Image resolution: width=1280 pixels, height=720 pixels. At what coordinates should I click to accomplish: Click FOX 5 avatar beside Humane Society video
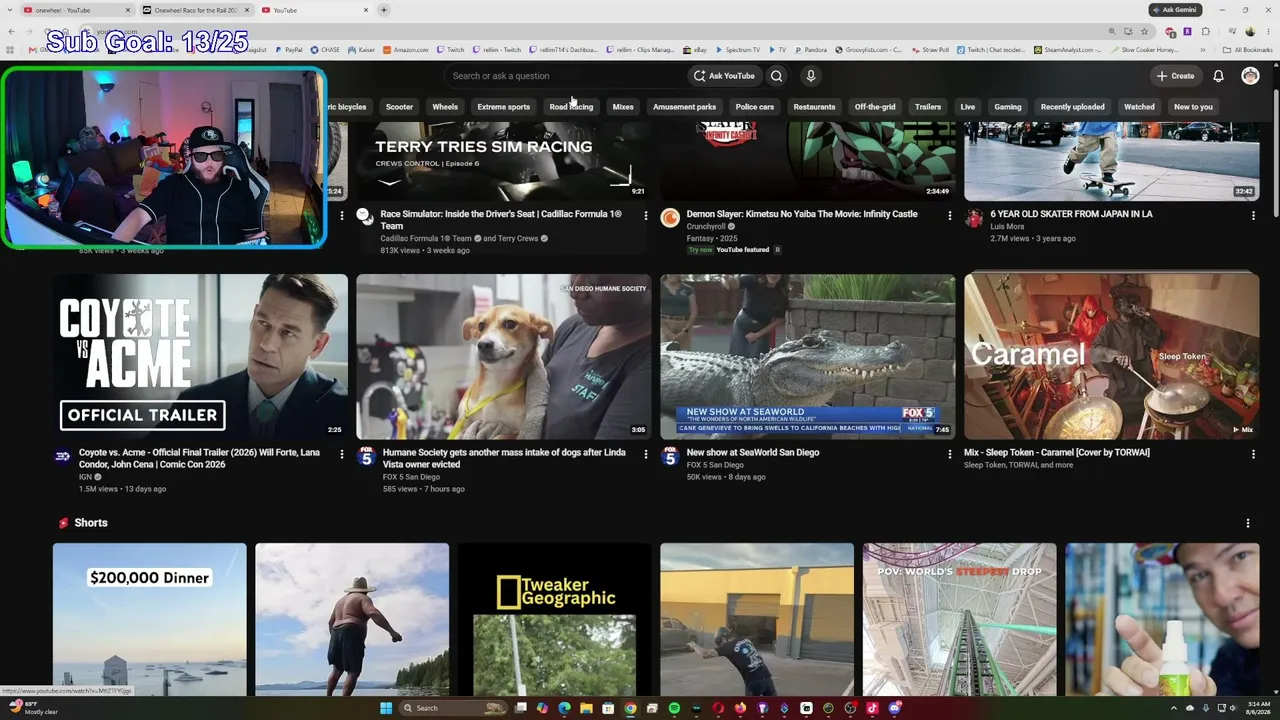click(x=366, y=457)
